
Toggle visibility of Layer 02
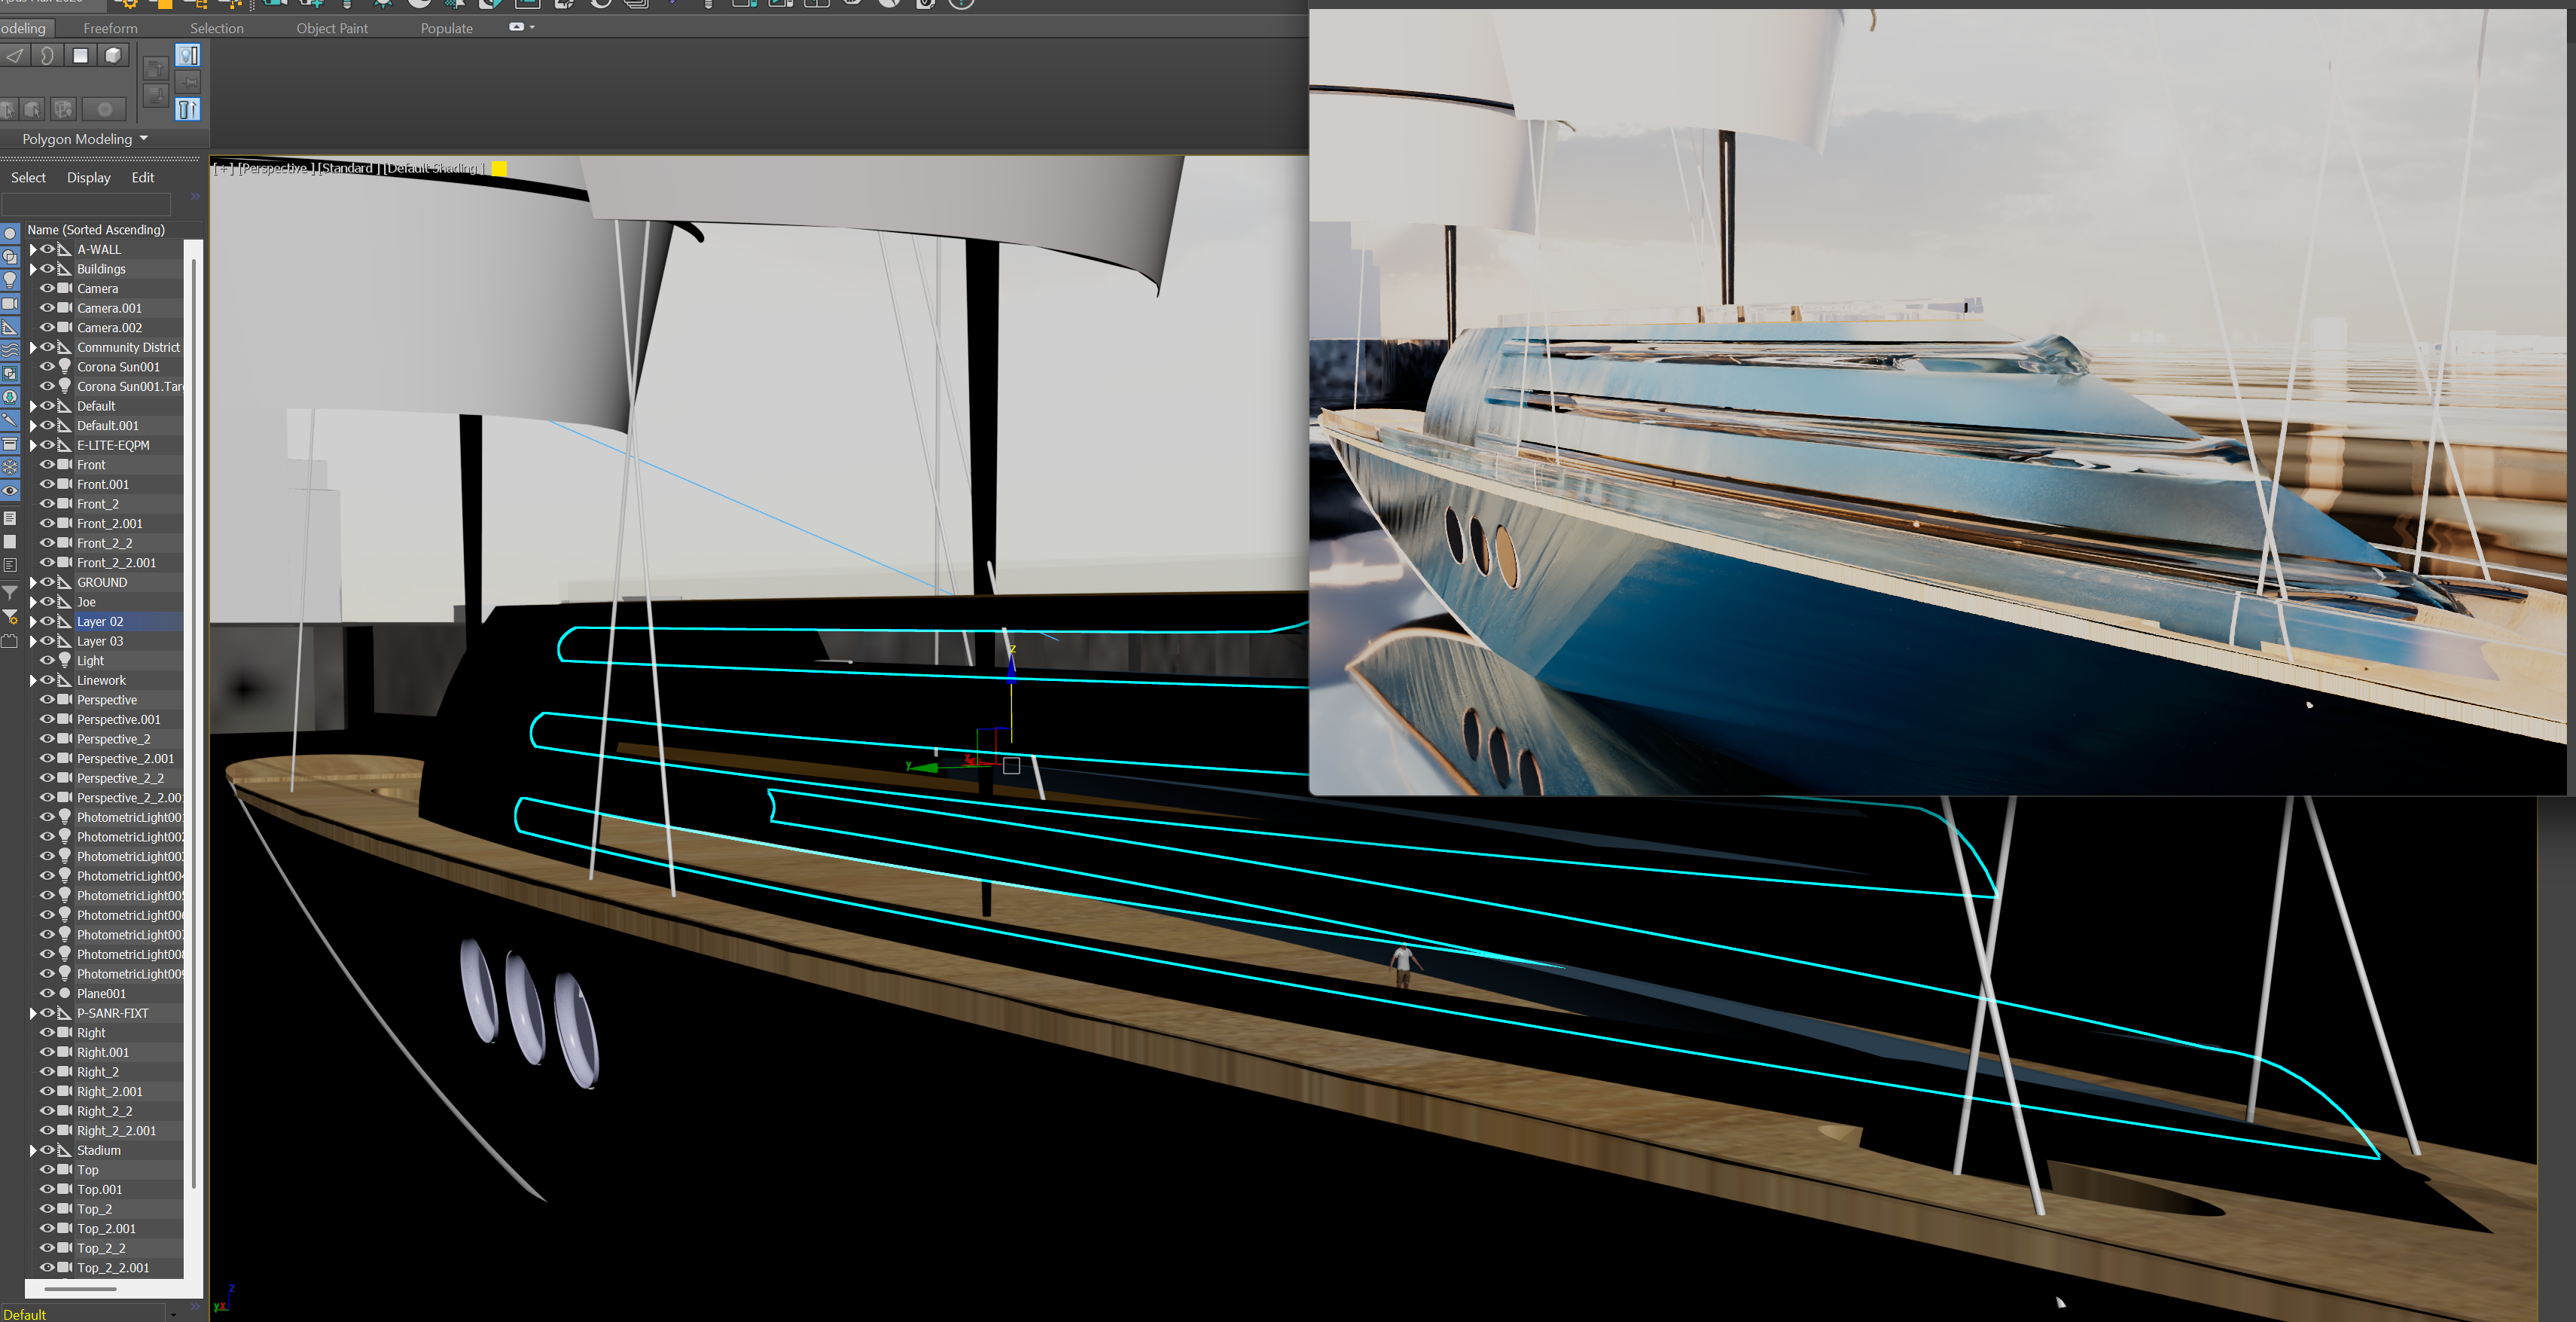pos(47,621)
